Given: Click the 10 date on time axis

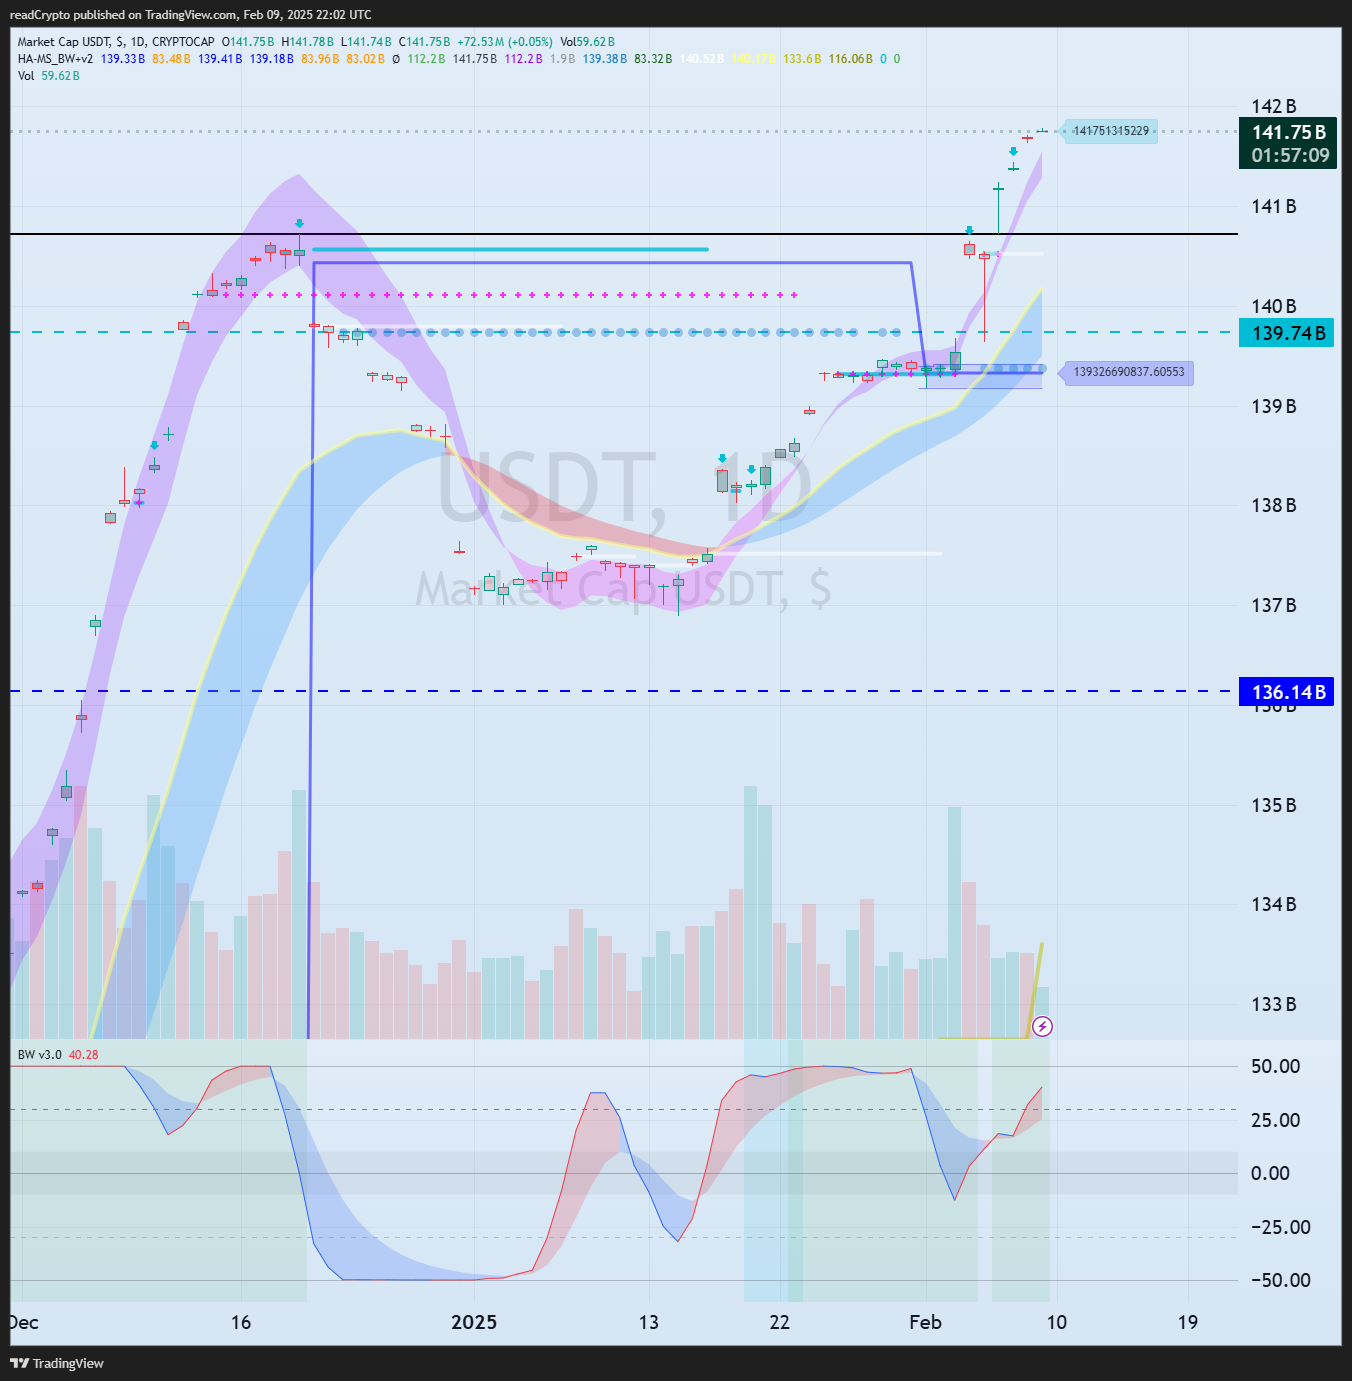Looking at the screenshot, I should coord(1057,1323).
